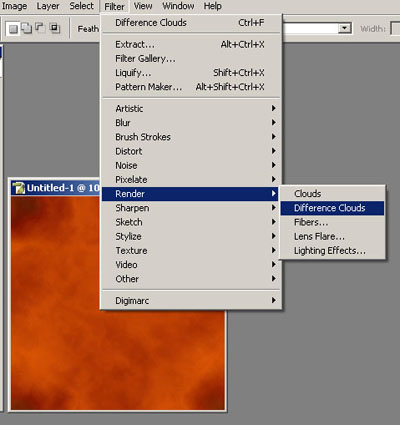This screenshot has width=400, height=425.
Task: Expand the Blur filter submenu
Action: click(191, 123)
